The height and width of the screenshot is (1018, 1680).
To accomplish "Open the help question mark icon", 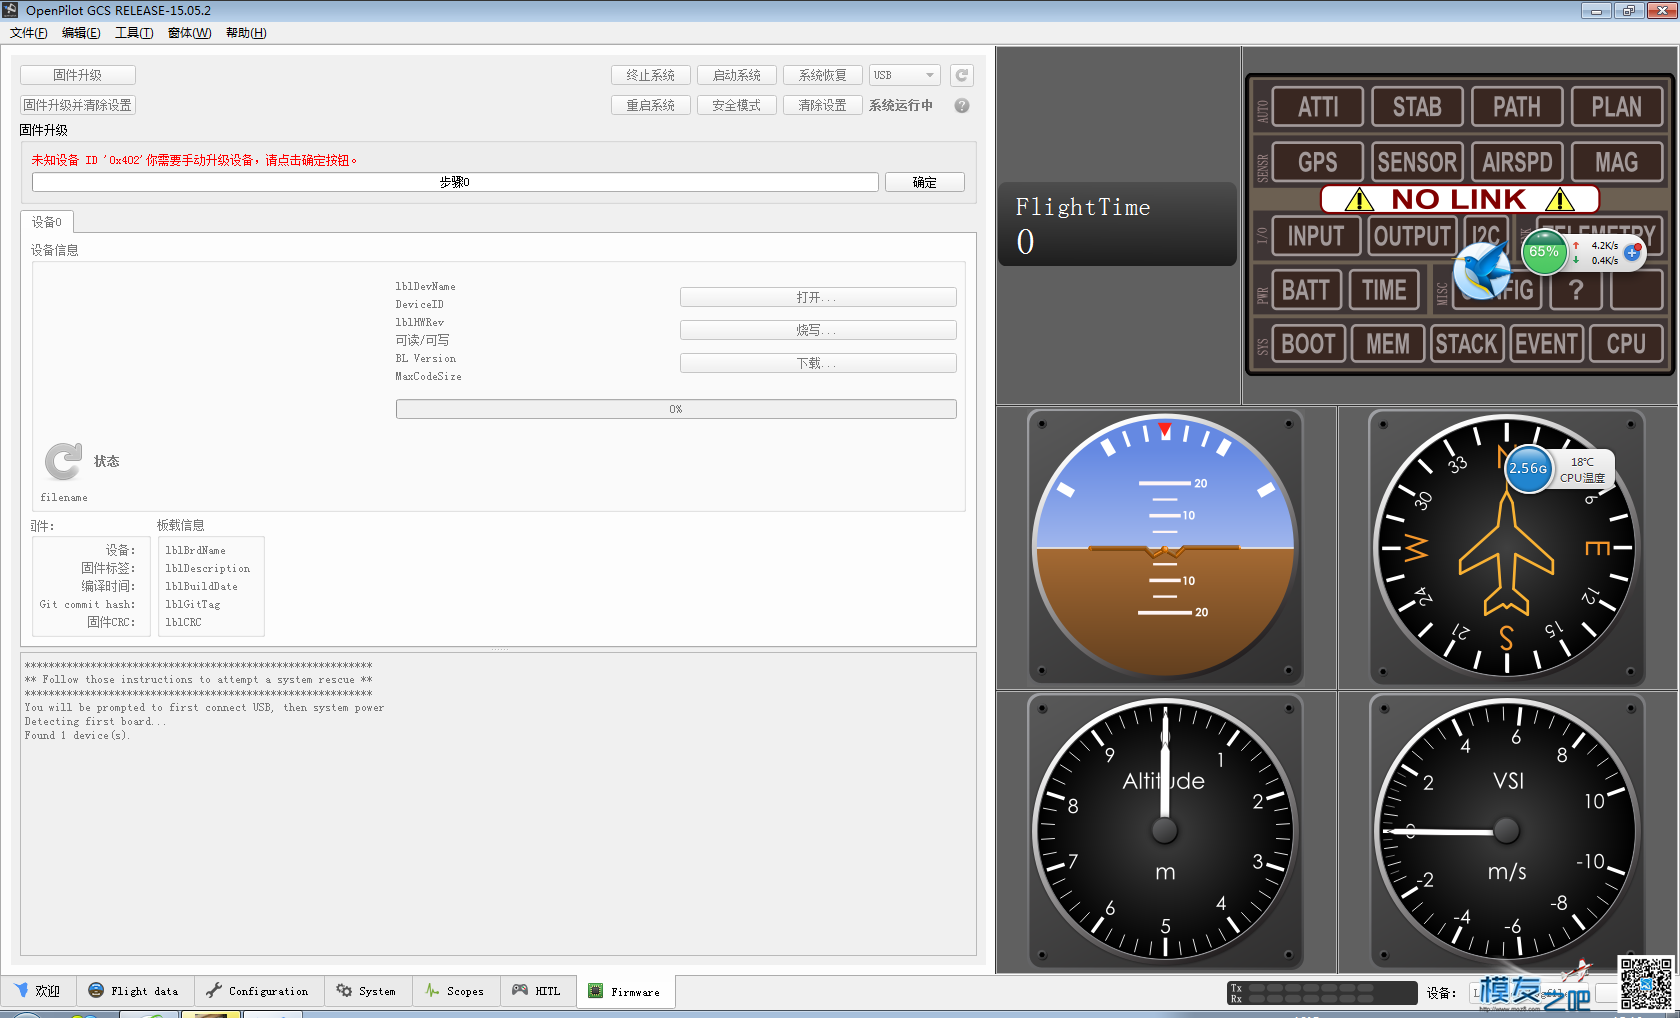I will [x=962, y=105].
